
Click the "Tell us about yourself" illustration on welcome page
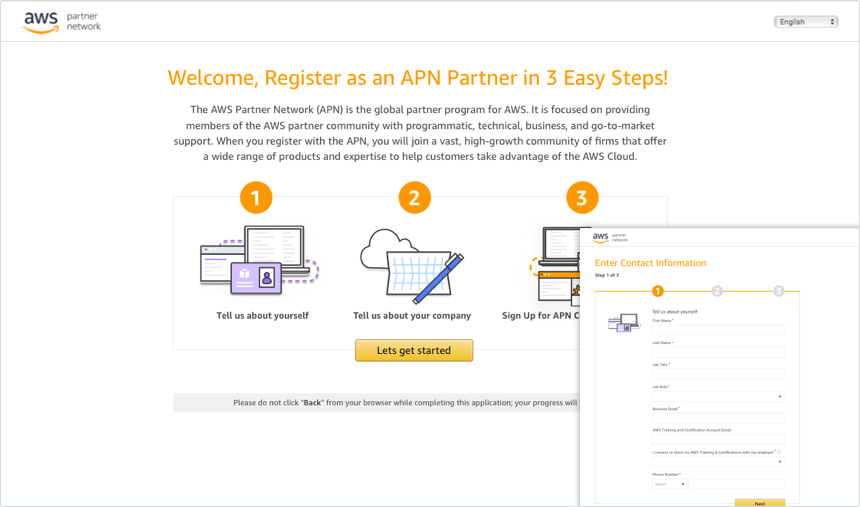tap(259, 260)
